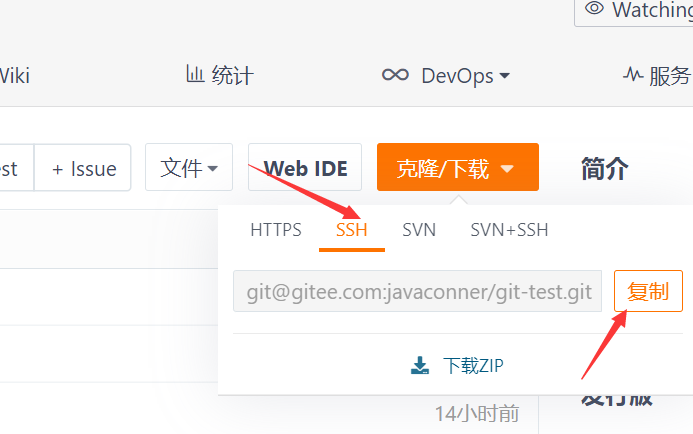693x434 pixels.
Task: Click the 下载ZIP link
Action: tap(473, 366)
